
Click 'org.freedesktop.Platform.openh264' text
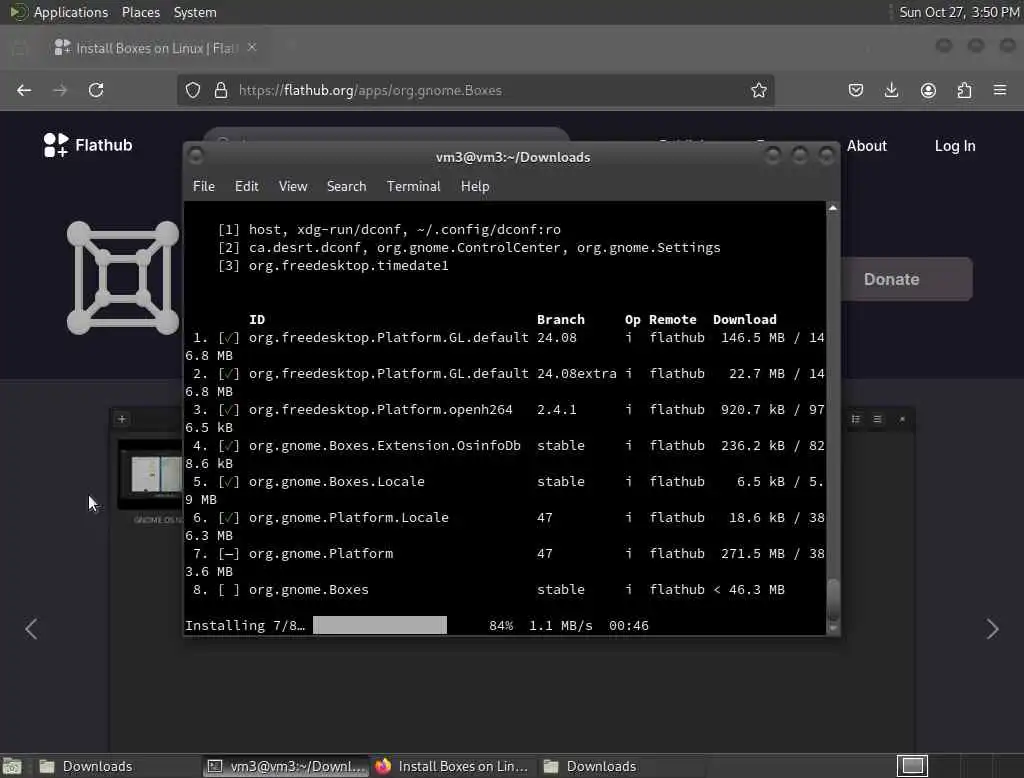(x=380, y=410)
